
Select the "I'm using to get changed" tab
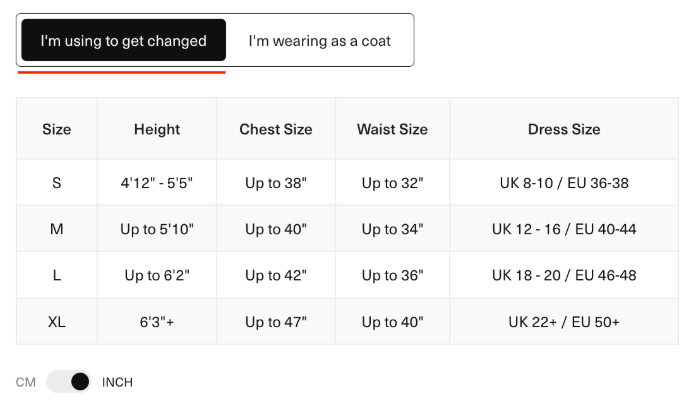click(123, 41)
